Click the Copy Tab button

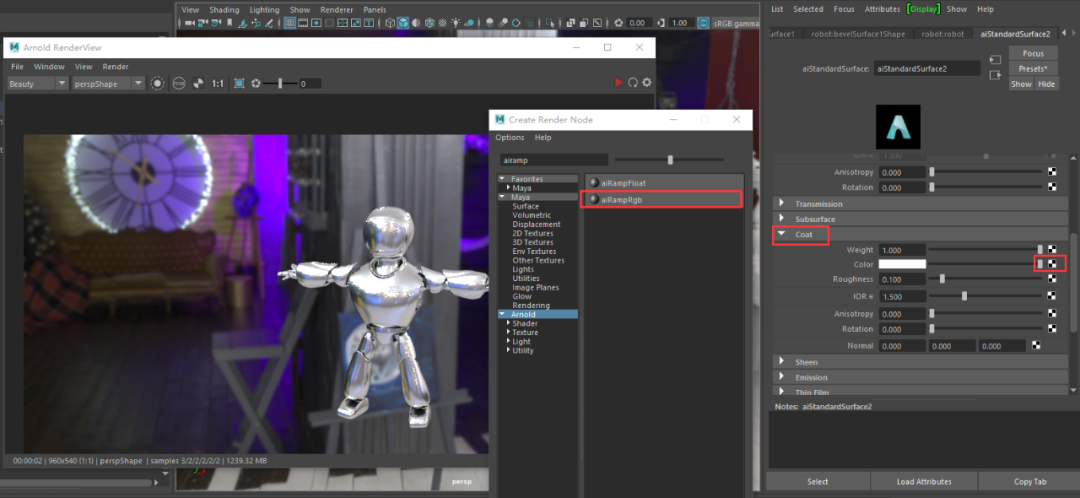point(1030,481)
